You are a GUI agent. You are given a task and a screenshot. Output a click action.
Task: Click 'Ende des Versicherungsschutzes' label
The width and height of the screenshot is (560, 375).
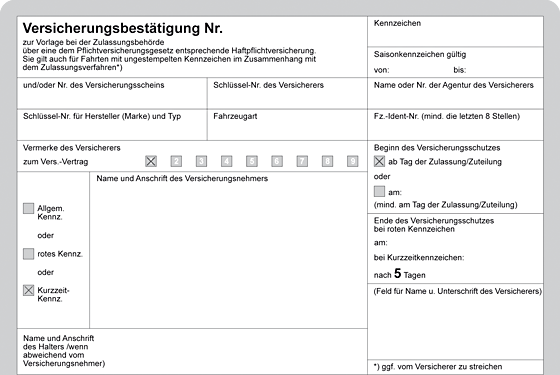click(x=434, y=220)
